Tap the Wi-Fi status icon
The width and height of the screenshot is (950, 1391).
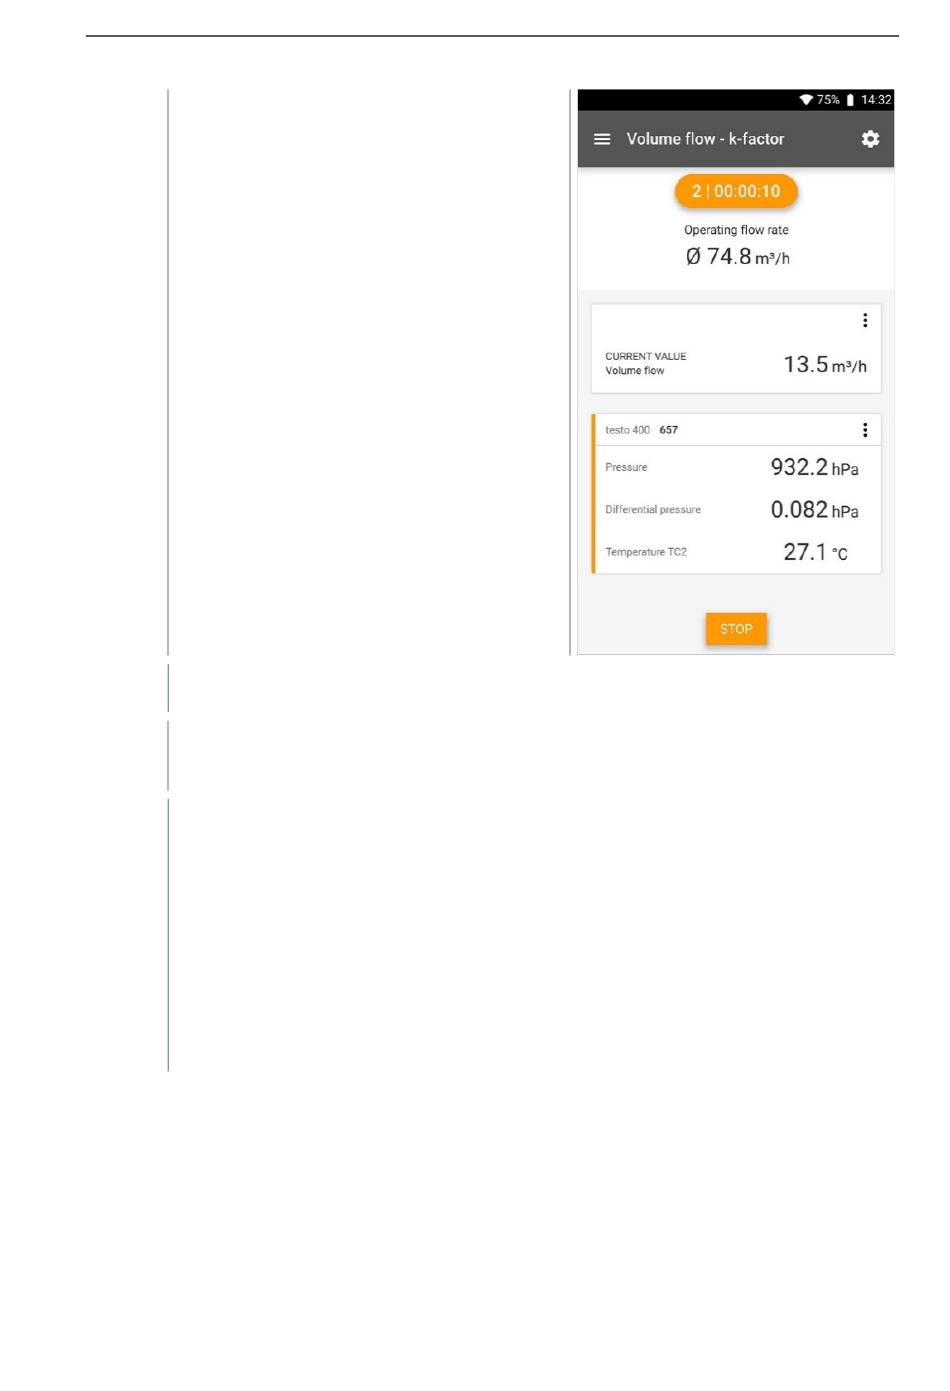coord(806,100)
